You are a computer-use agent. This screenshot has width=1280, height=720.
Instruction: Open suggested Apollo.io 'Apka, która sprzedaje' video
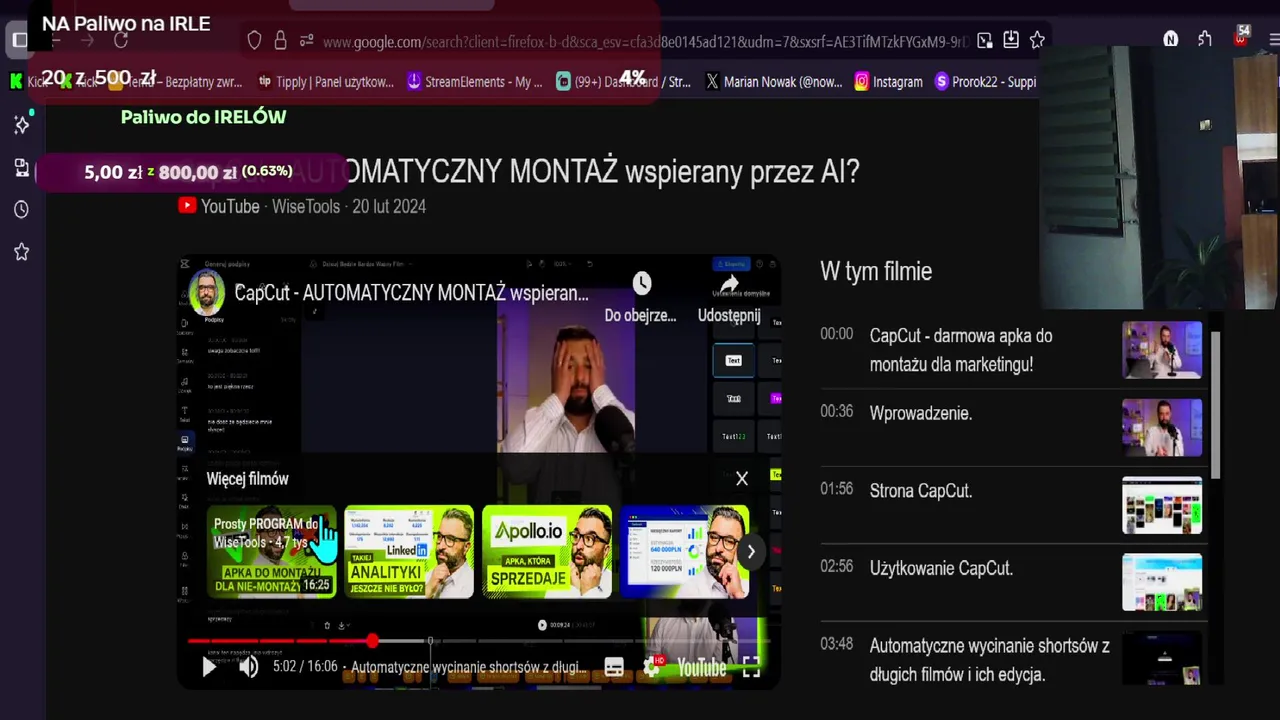(x=547, y=551)
